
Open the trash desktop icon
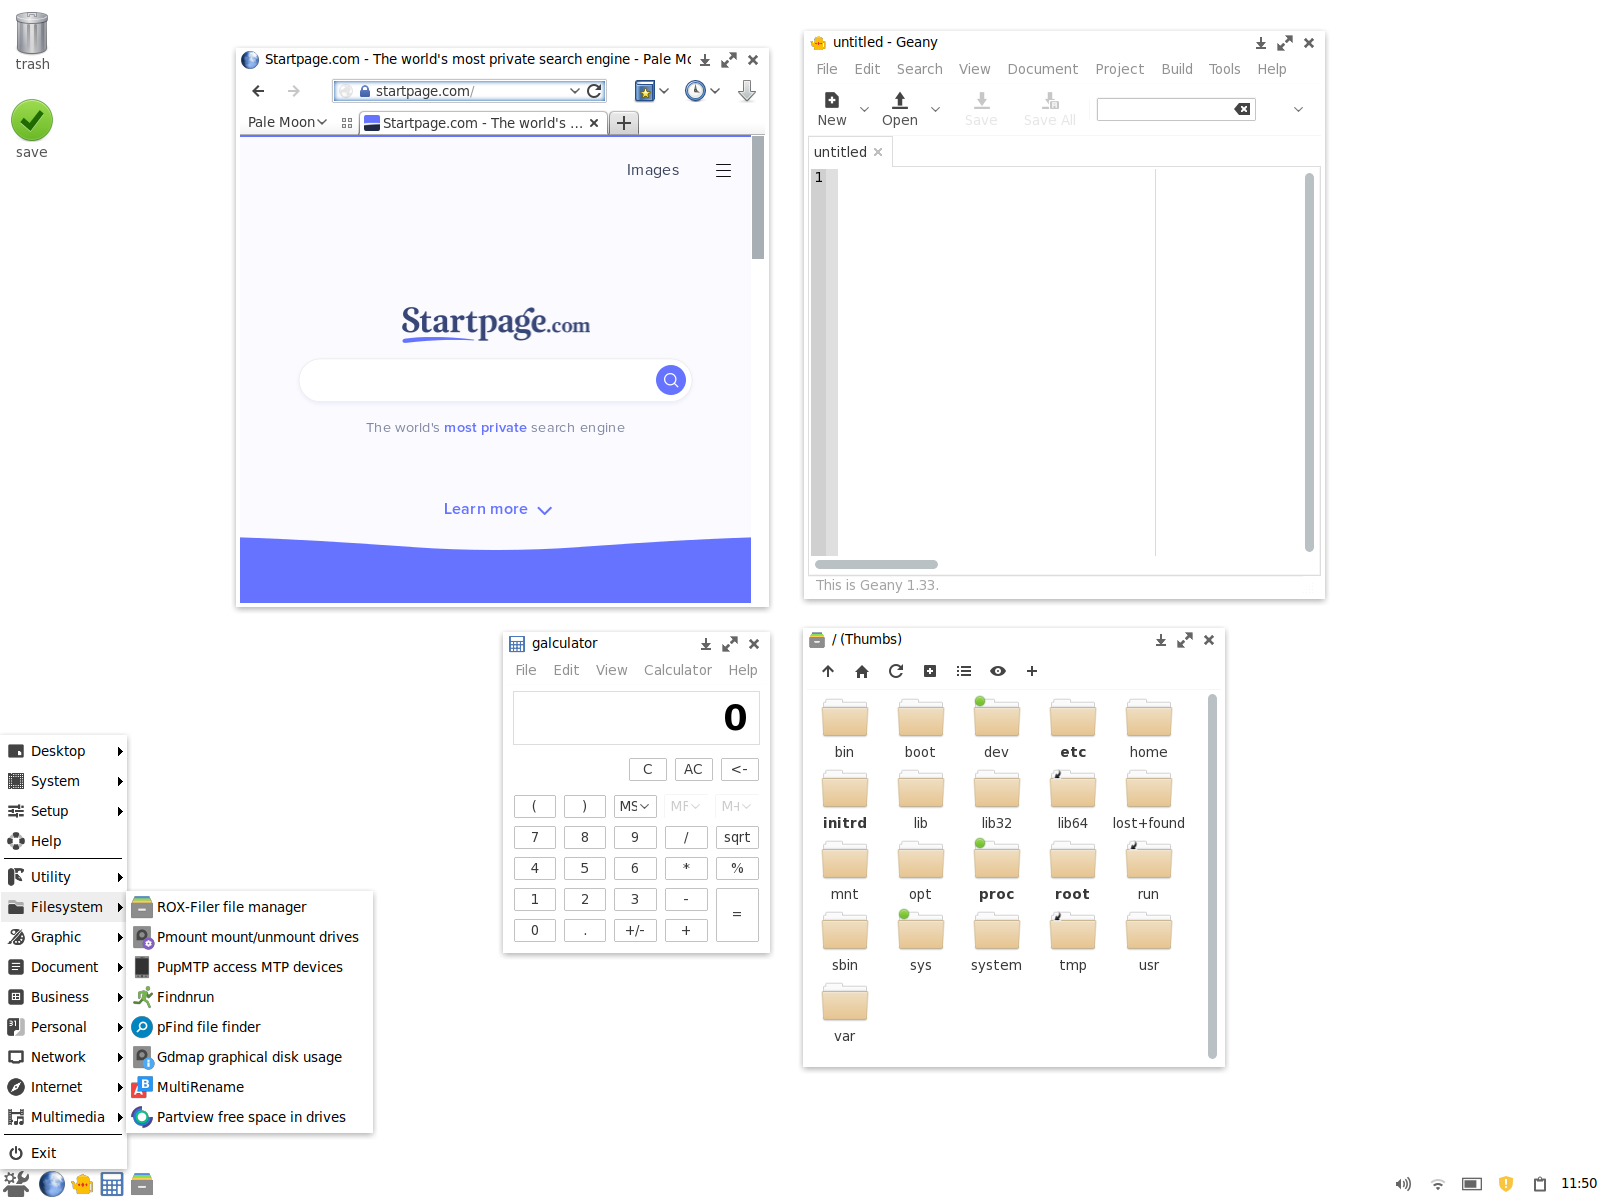[x=32, y=41]
